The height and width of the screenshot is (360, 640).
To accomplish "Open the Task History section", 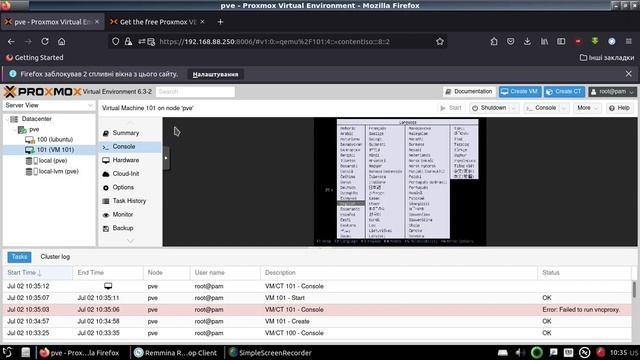I will point(130,201).
